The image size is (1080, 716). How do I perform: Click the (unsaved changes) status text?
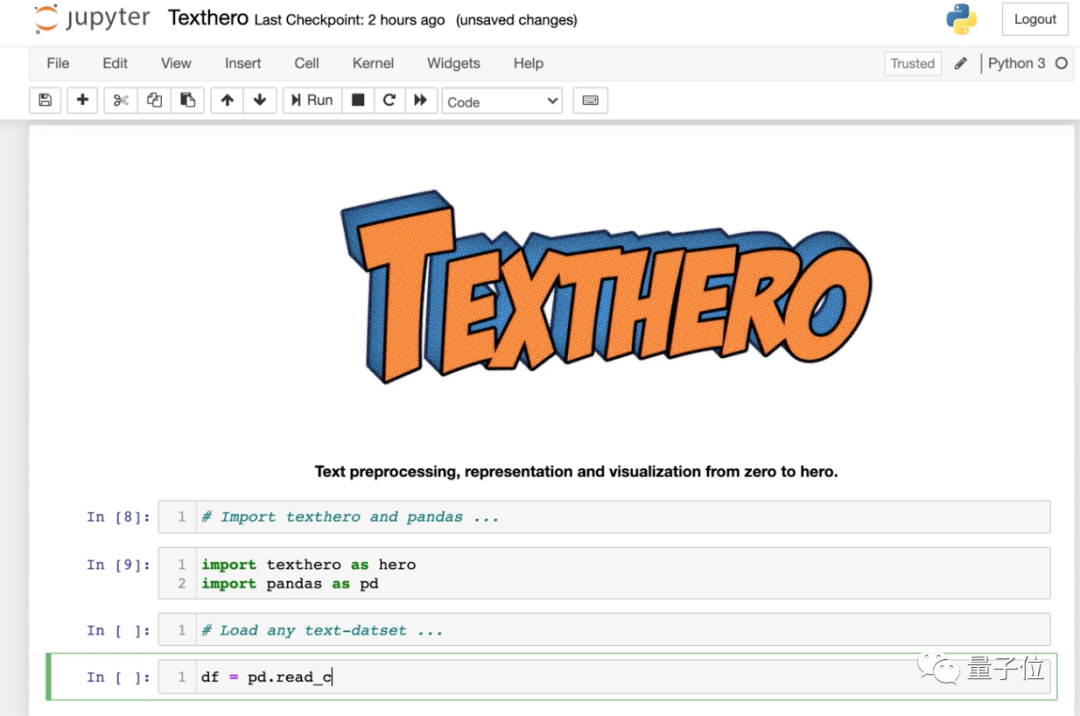[517, 20]
